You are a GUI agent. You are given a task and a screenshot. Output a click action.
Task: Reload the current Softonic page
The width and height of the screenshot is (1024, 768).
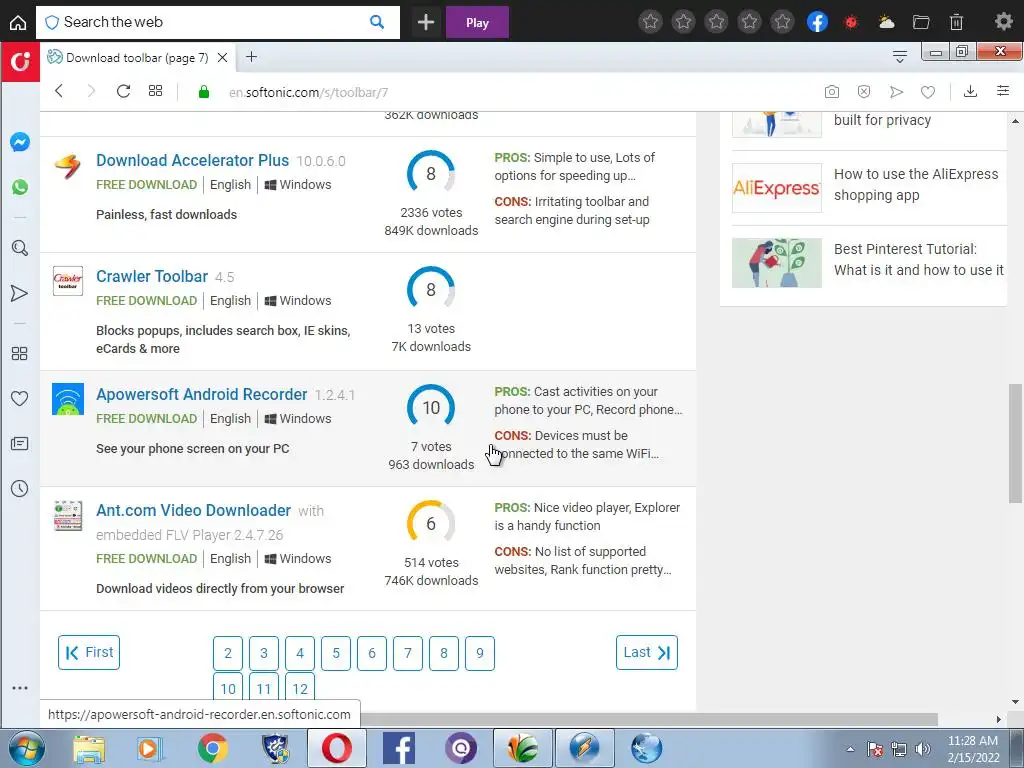point(123,91)
